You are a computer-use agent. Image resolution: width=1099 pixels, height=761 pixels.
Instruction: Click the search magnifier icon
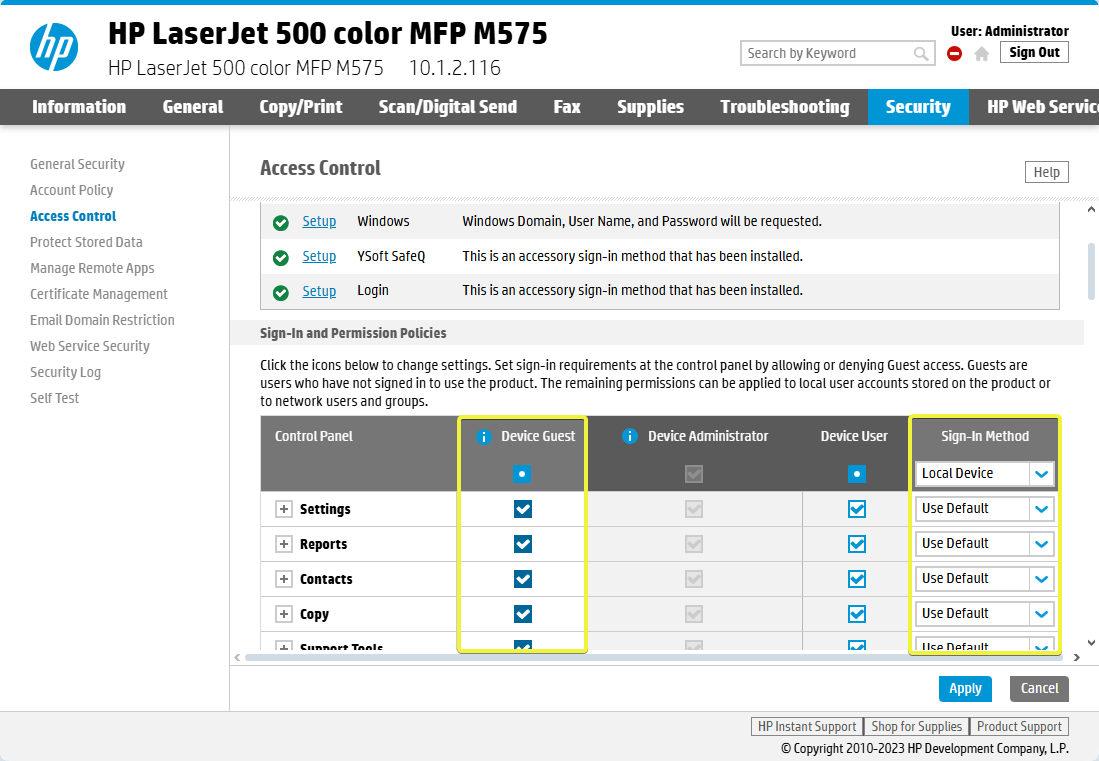point(922,54)
